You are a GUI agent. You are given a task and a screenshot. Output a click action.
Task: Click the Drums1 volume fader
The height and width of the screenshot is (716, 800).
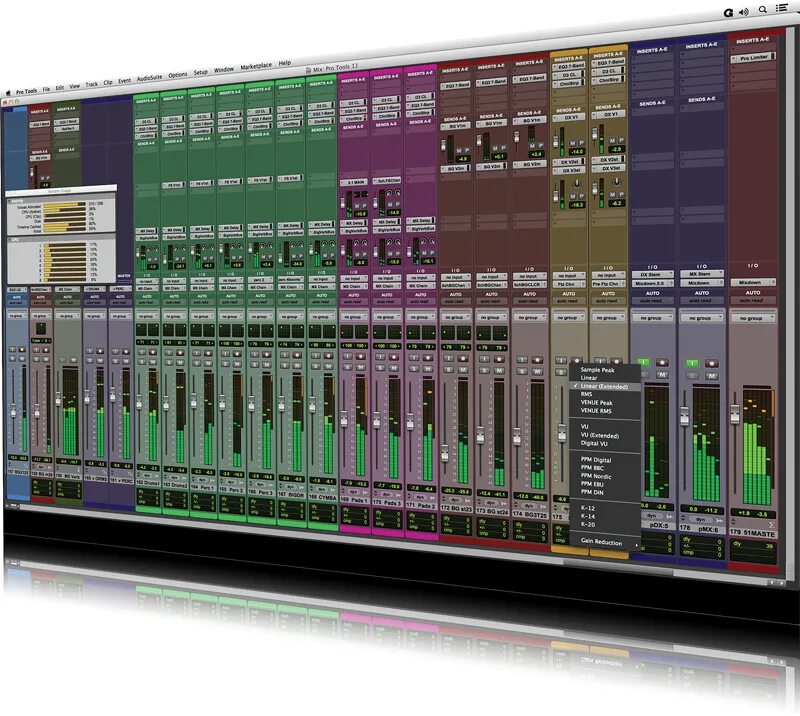coord(139,403)
